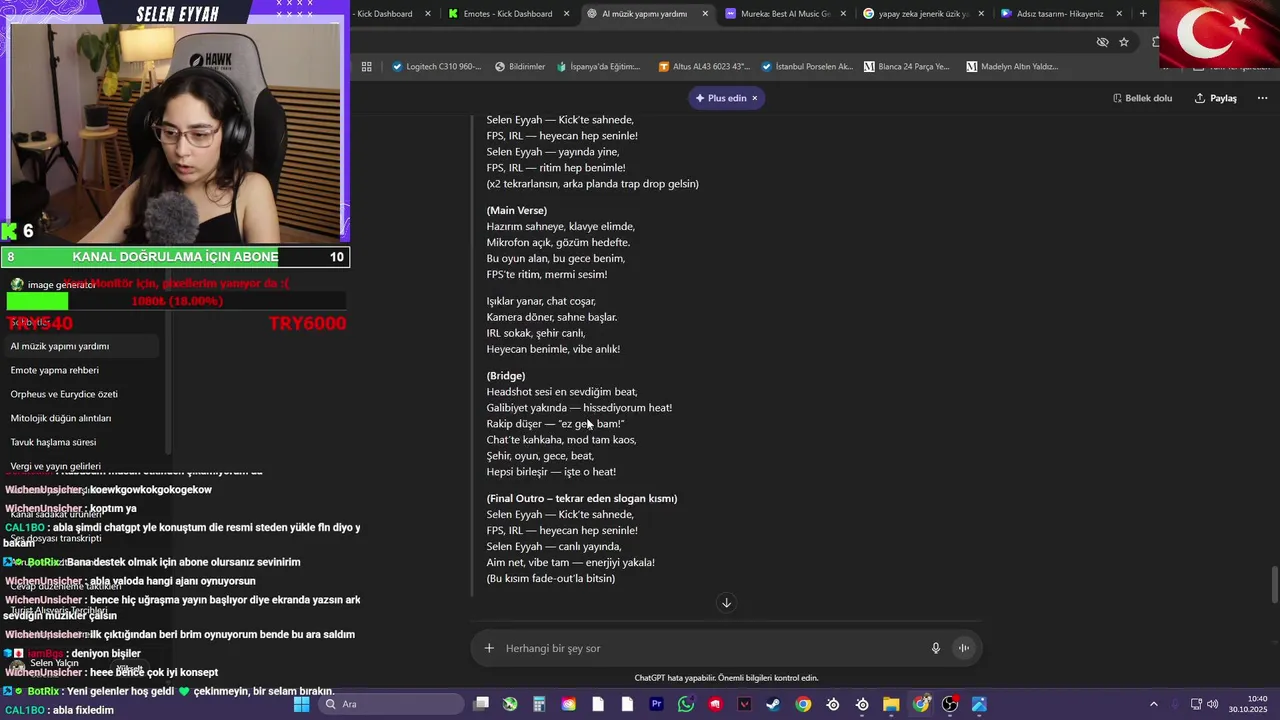Open the Bildirimler bookmark

click(520, 67)
